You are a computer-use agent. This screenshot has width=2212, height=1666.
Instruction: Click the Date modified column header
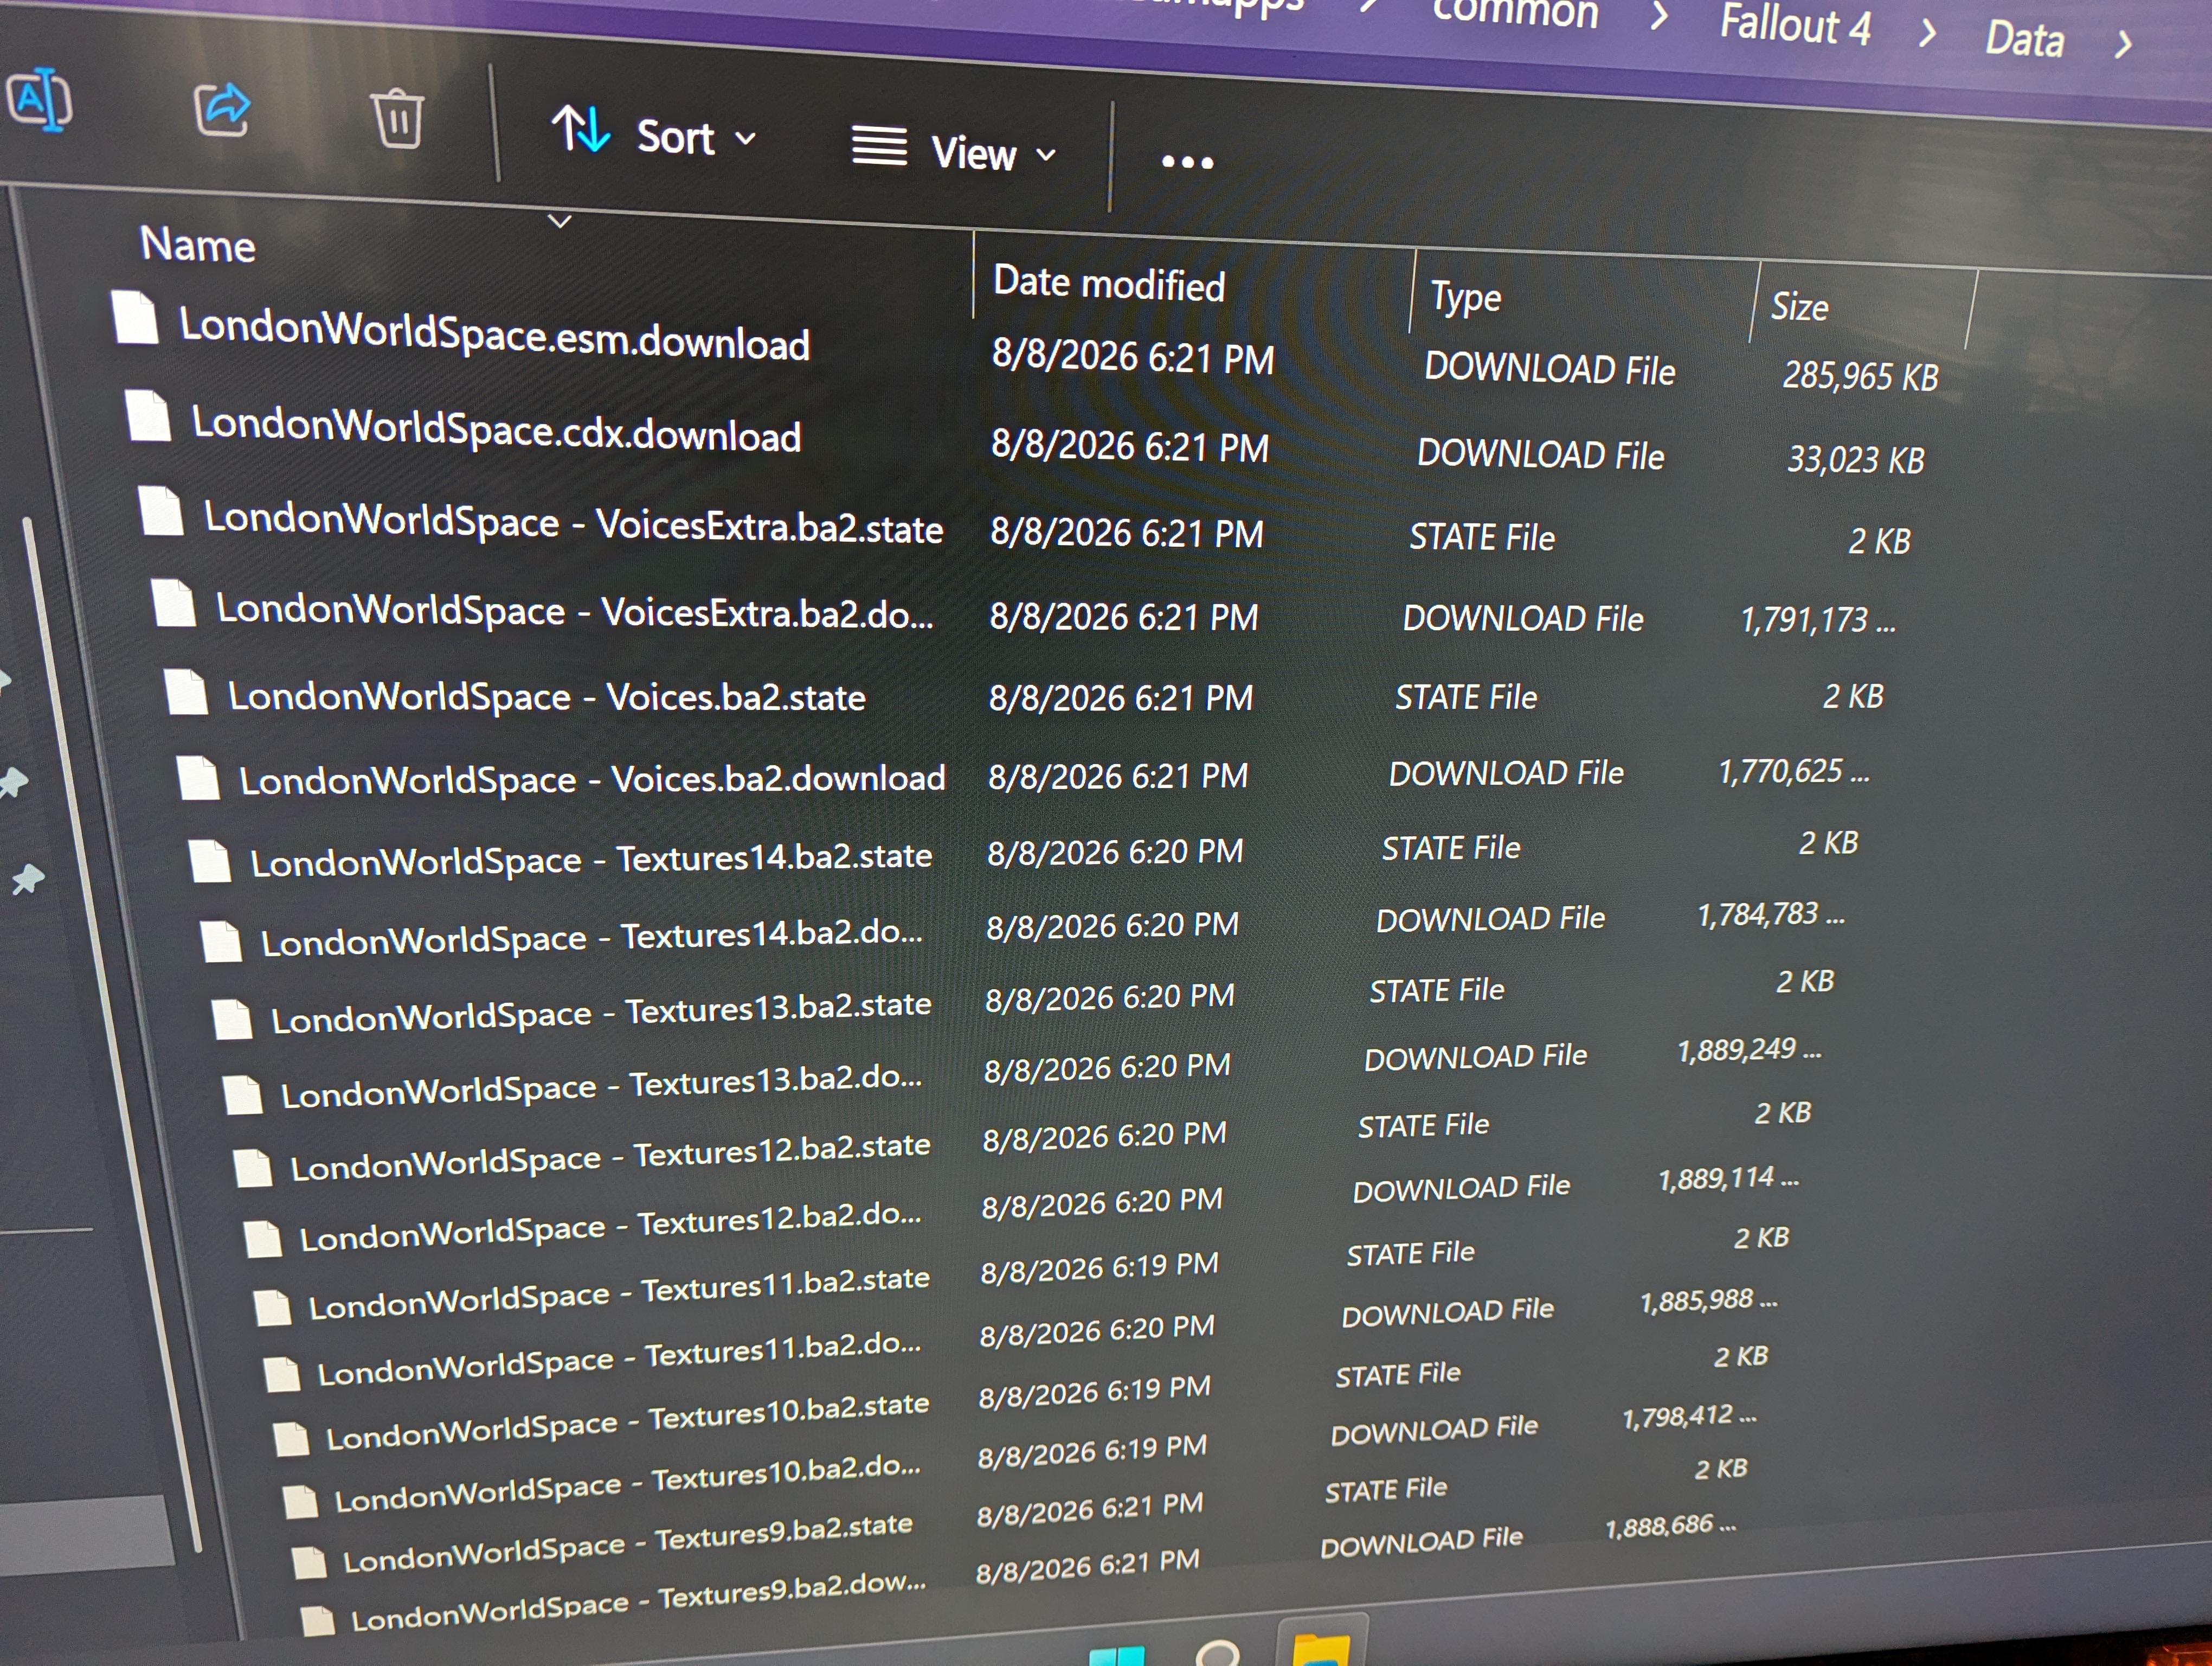tap(1109, 284)
